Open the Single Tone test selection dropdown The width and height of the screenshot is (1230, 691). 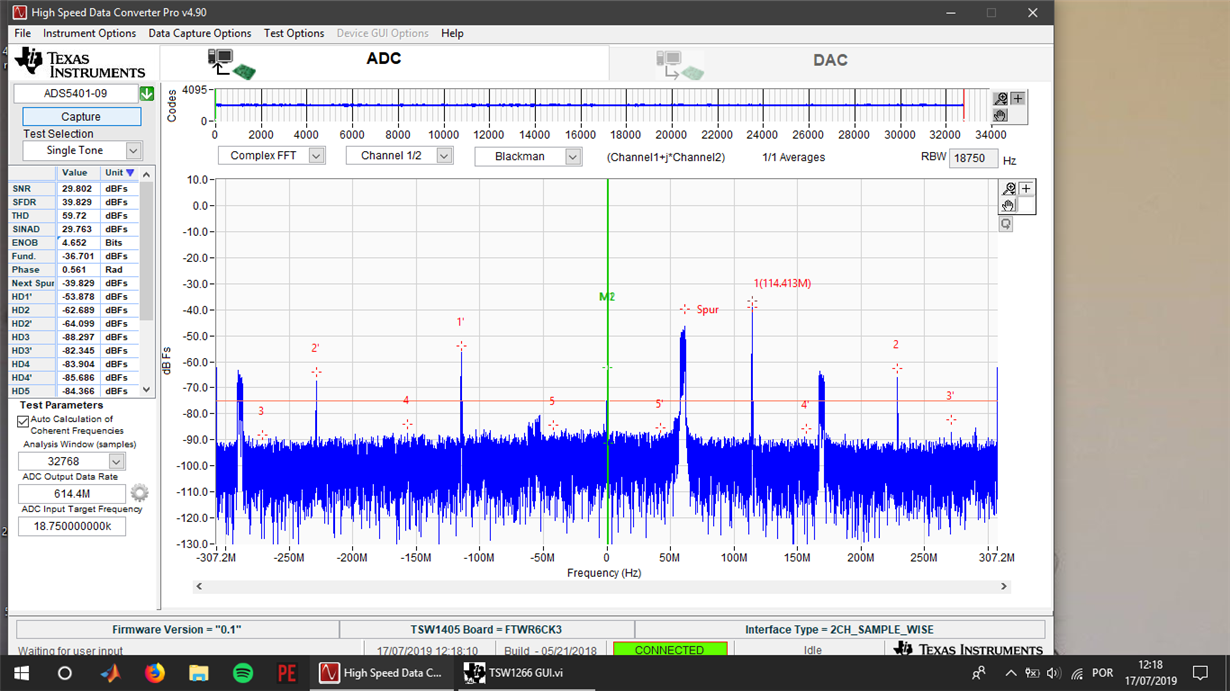[133, 150]
